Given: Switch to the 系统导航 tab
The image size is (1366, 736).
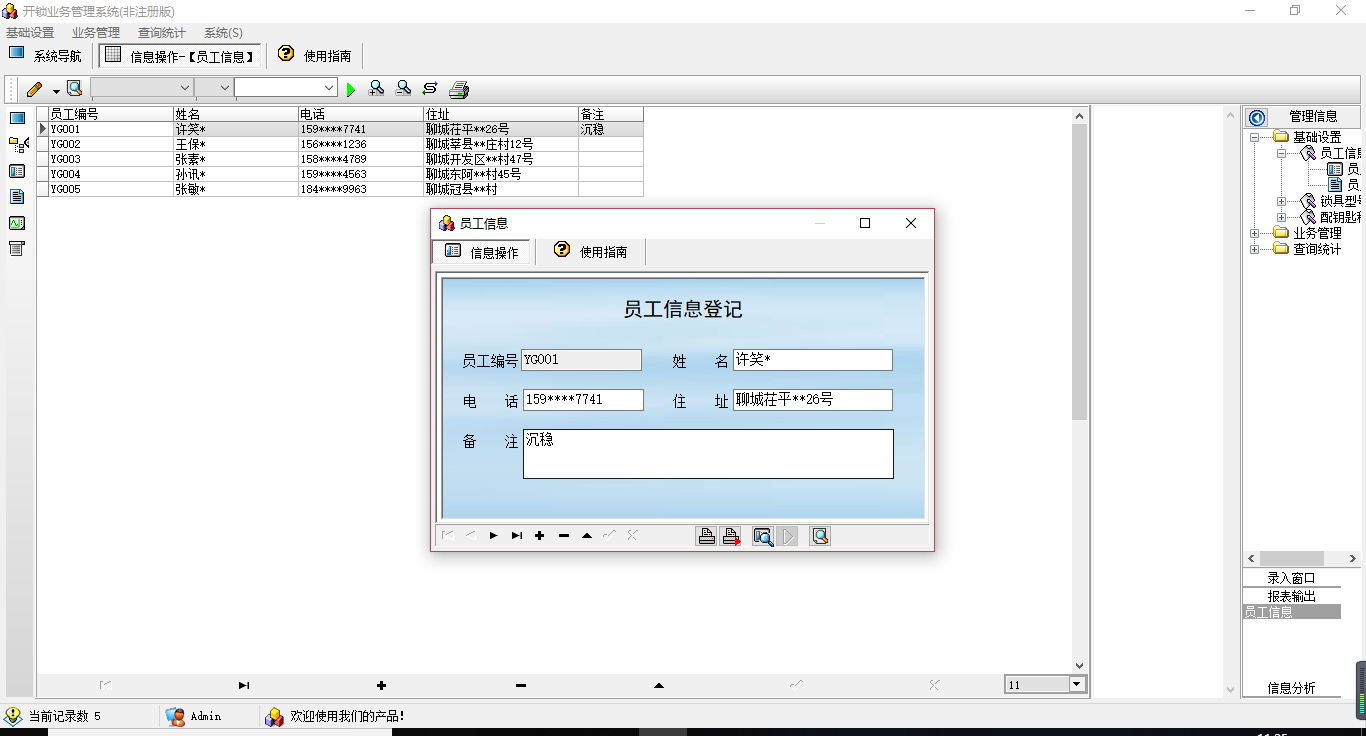Looking at the screenshot, I should click(x=45, y=56).
